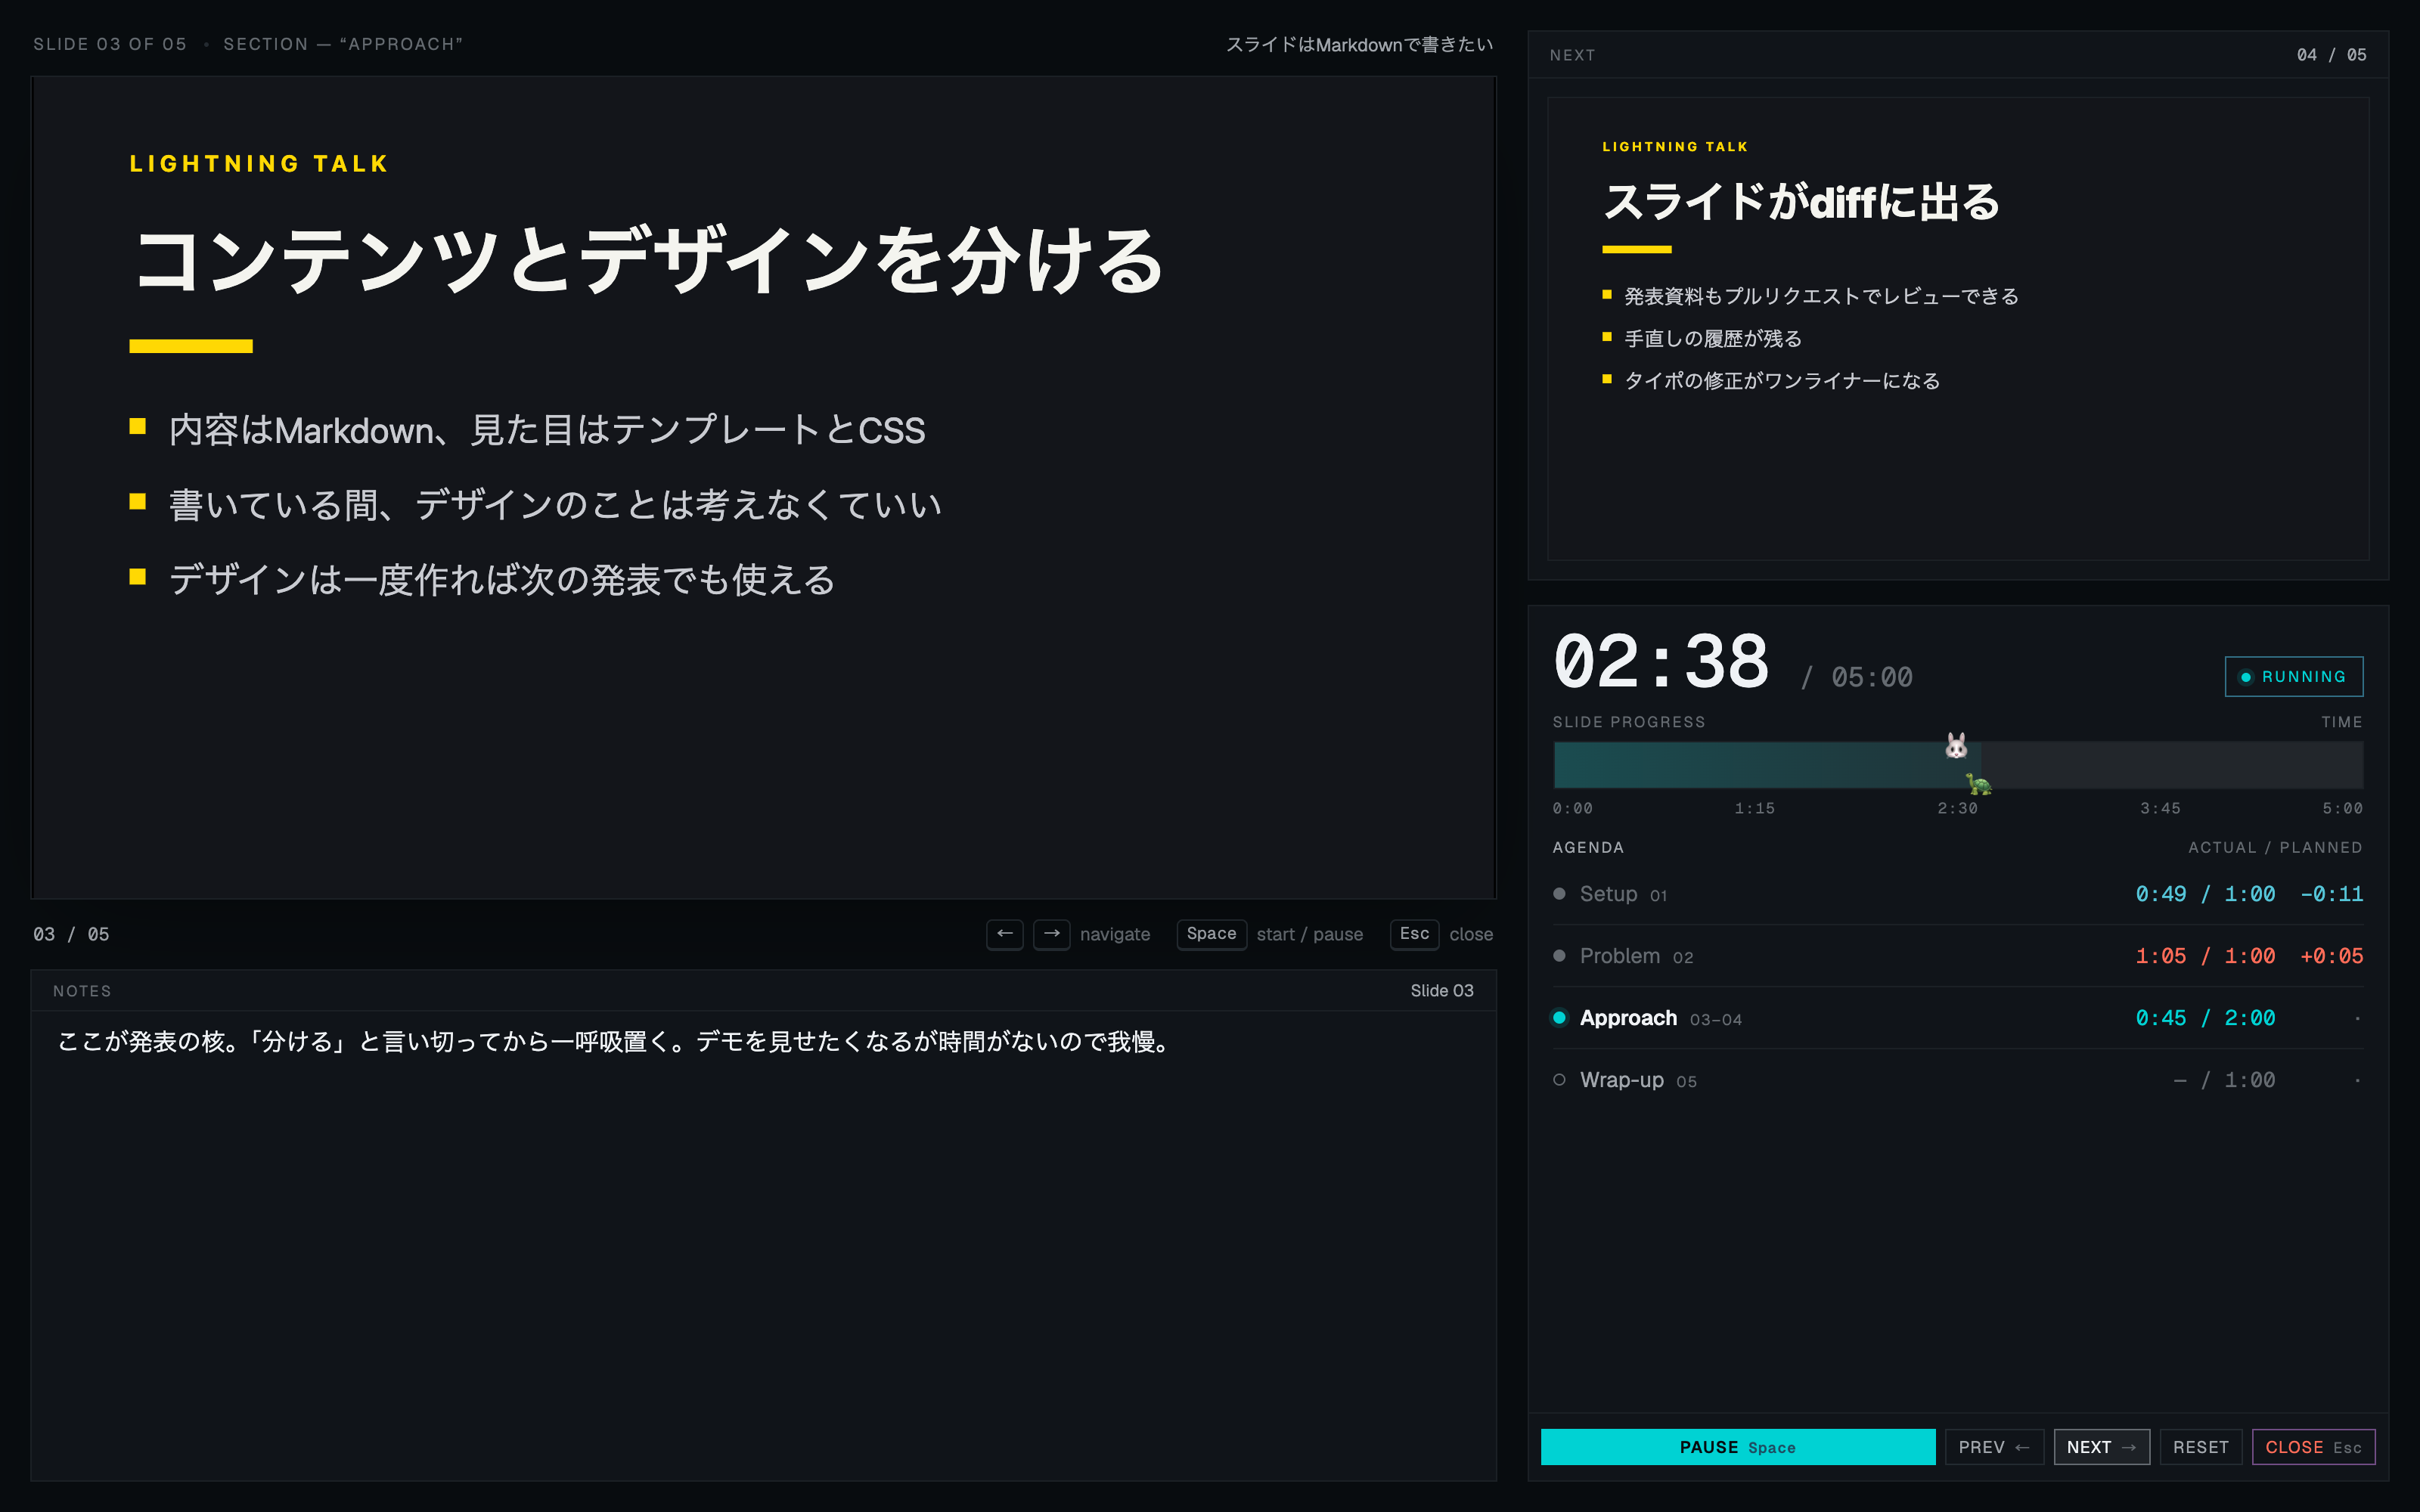Click the Slide 03 notes label
2420x1512 pixels.
coord(1441,991)
